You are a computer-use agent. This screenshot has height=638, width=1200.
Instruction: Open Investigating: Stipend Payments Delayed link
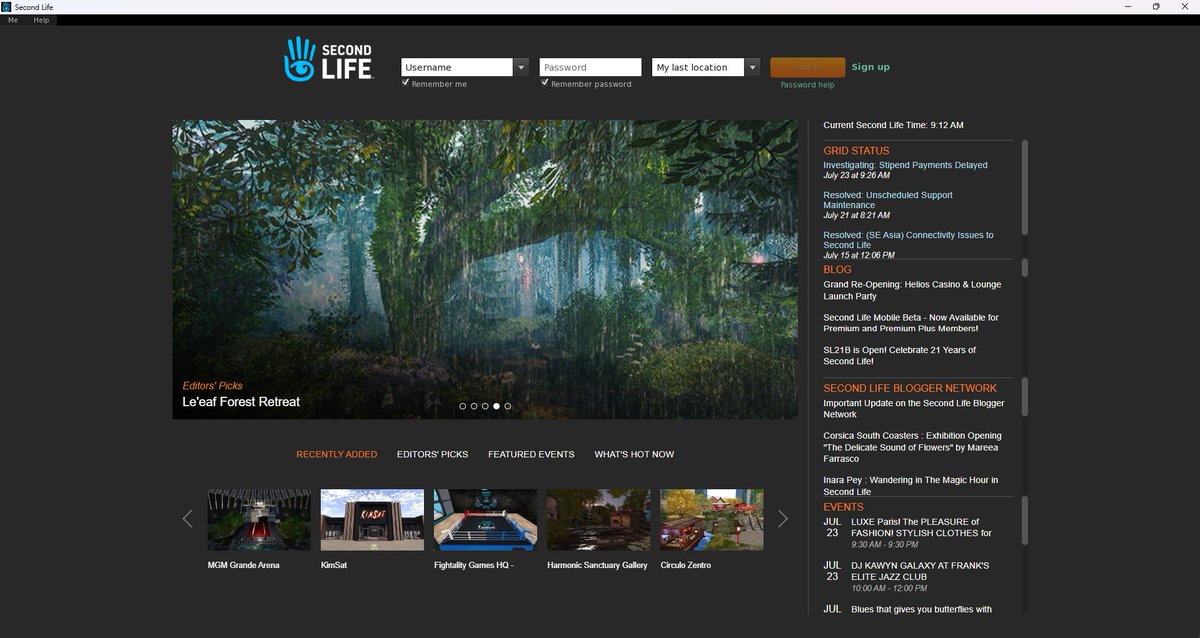(x=905, y=165)
